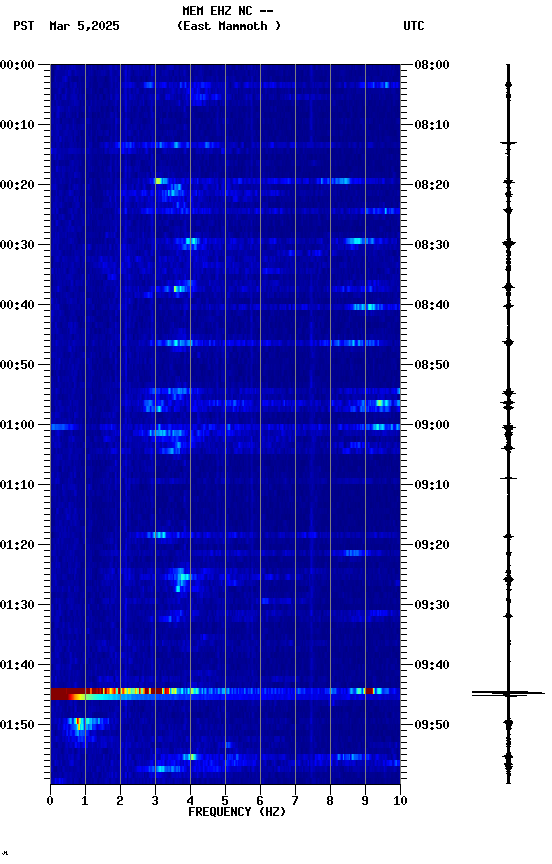Viewport: 552px width, 864px height.
Task: Click the frequency tick label '2'
Action: coord(120,801)
